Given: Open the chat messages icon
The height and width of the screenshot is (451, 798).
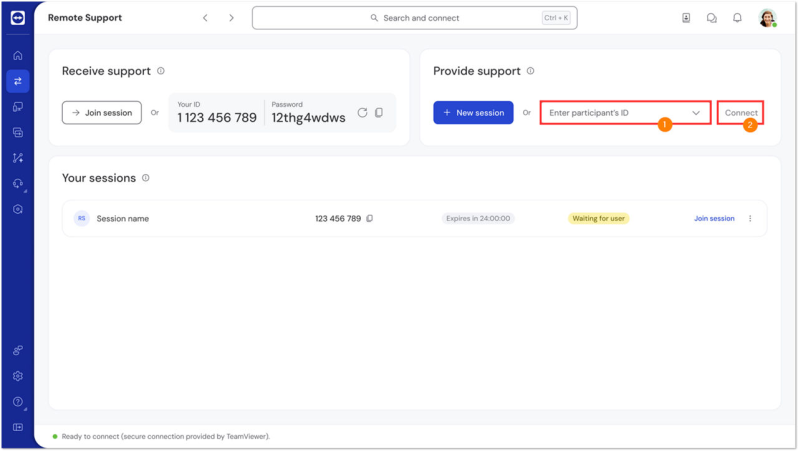Looking at the screenshot, I should tap(712, 18).
